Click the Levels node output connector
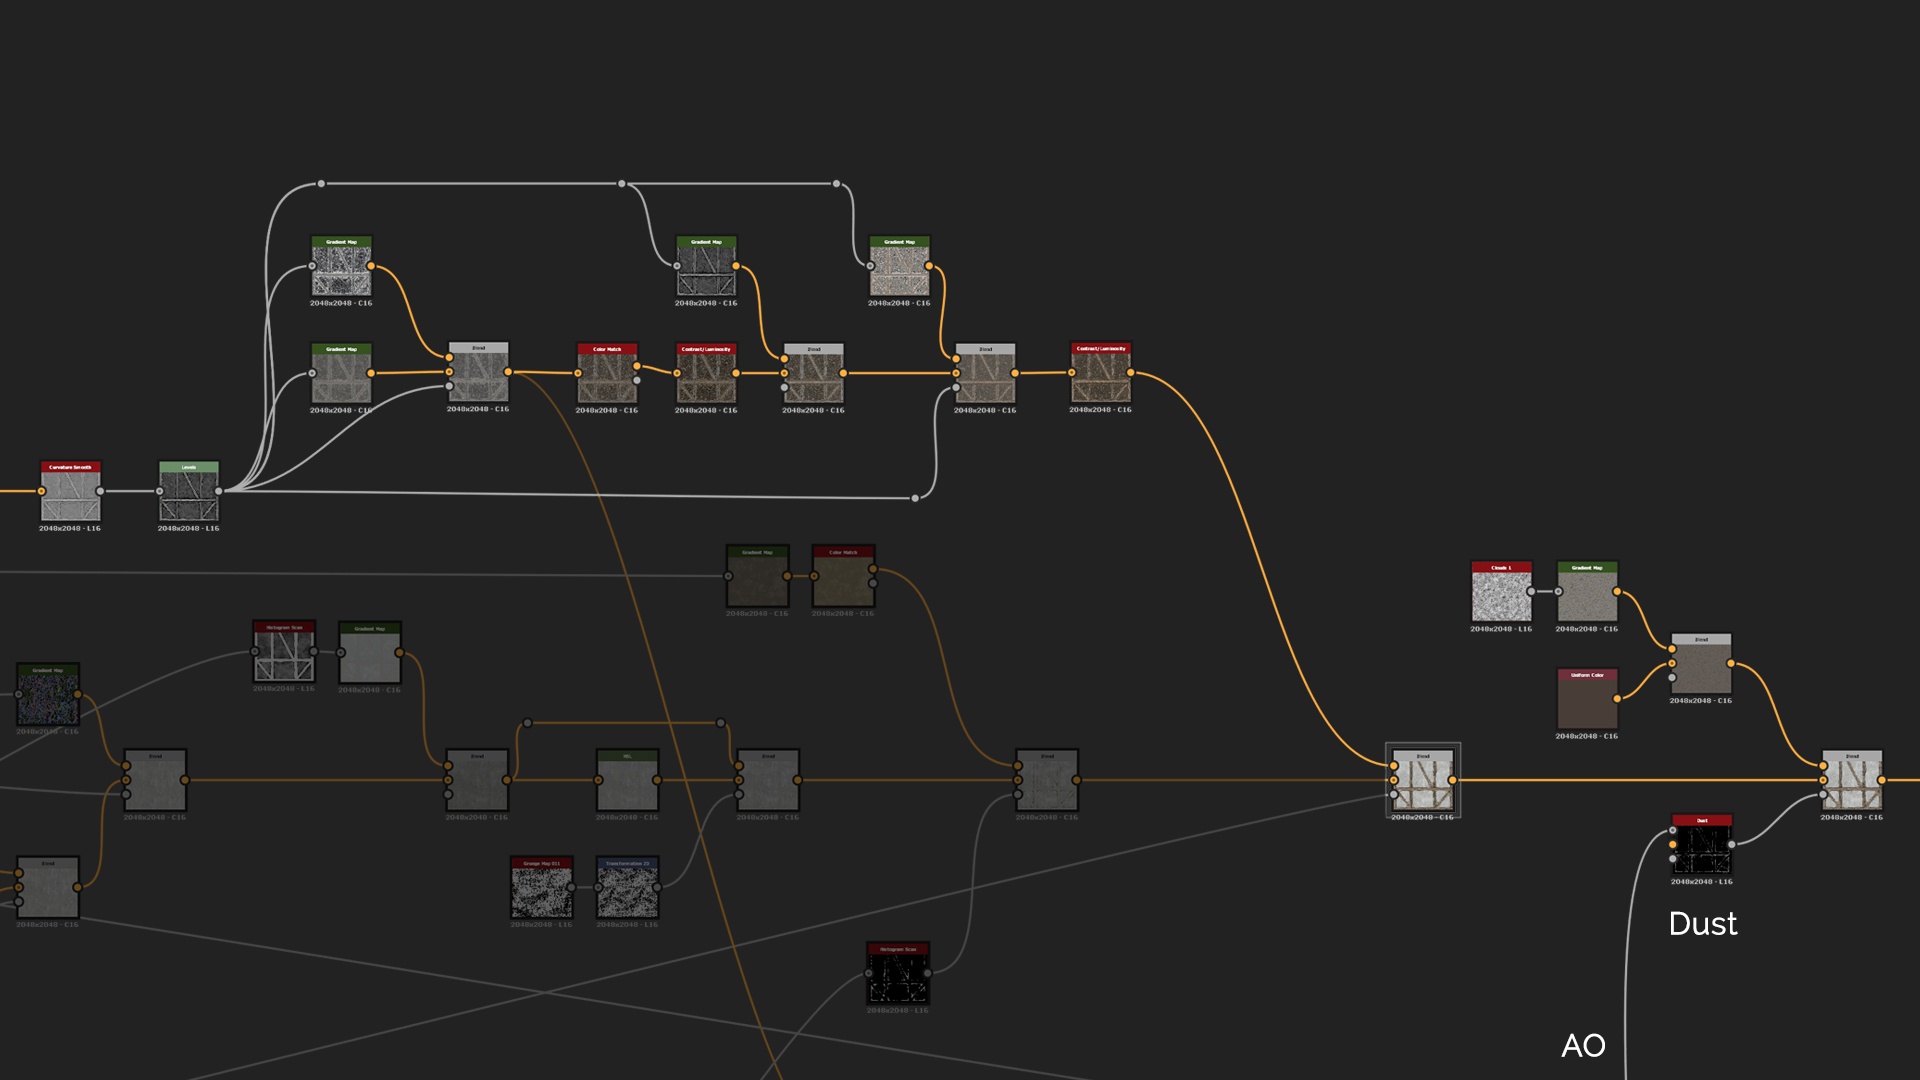Viewport: 1920px width, 1080px height. 219,491
